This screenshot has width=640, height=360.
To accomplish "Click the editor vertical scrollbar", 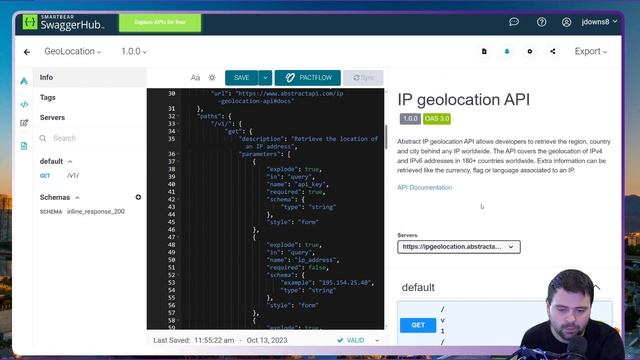I will tap(386, 137).
